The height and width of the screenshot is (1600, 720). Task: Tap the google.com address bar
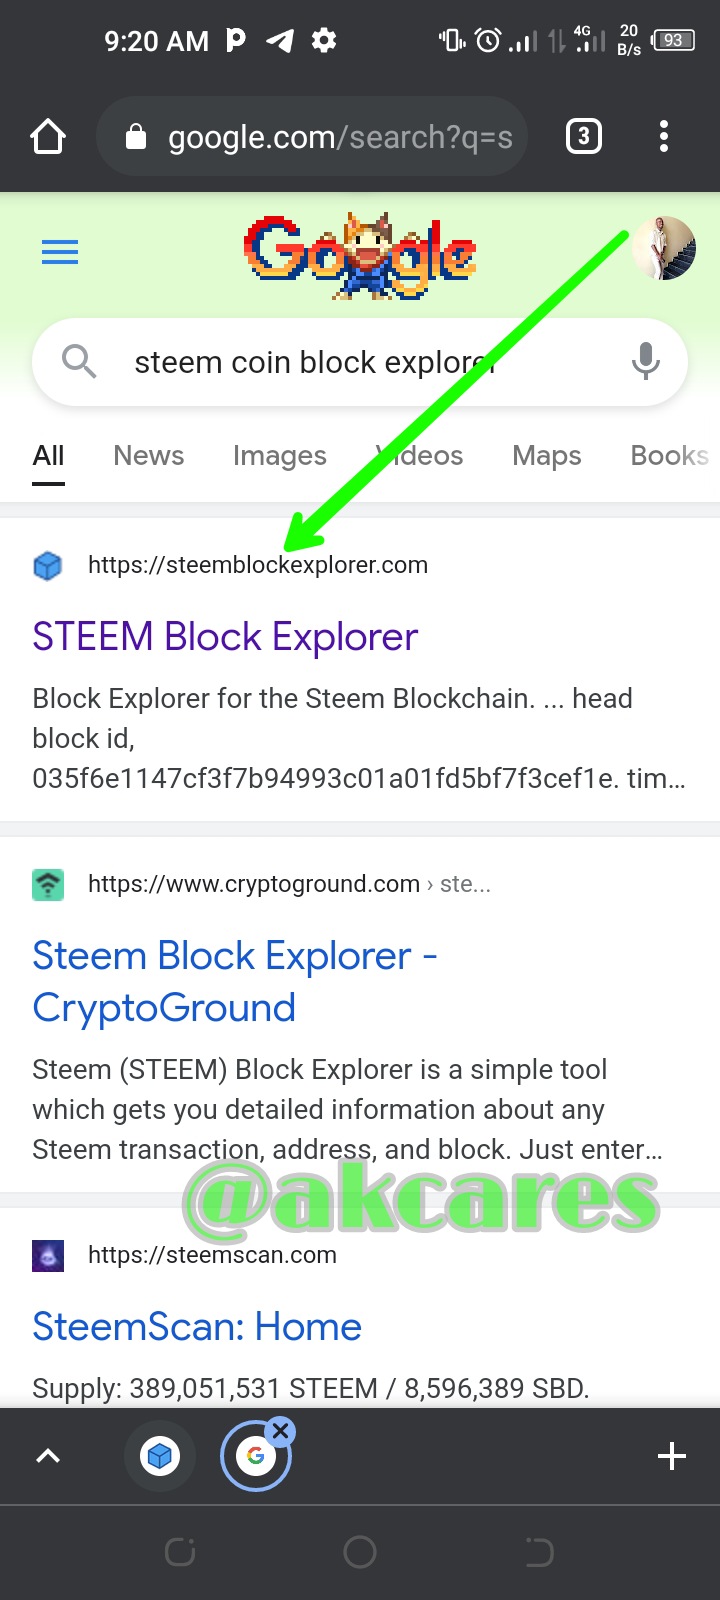312,136
